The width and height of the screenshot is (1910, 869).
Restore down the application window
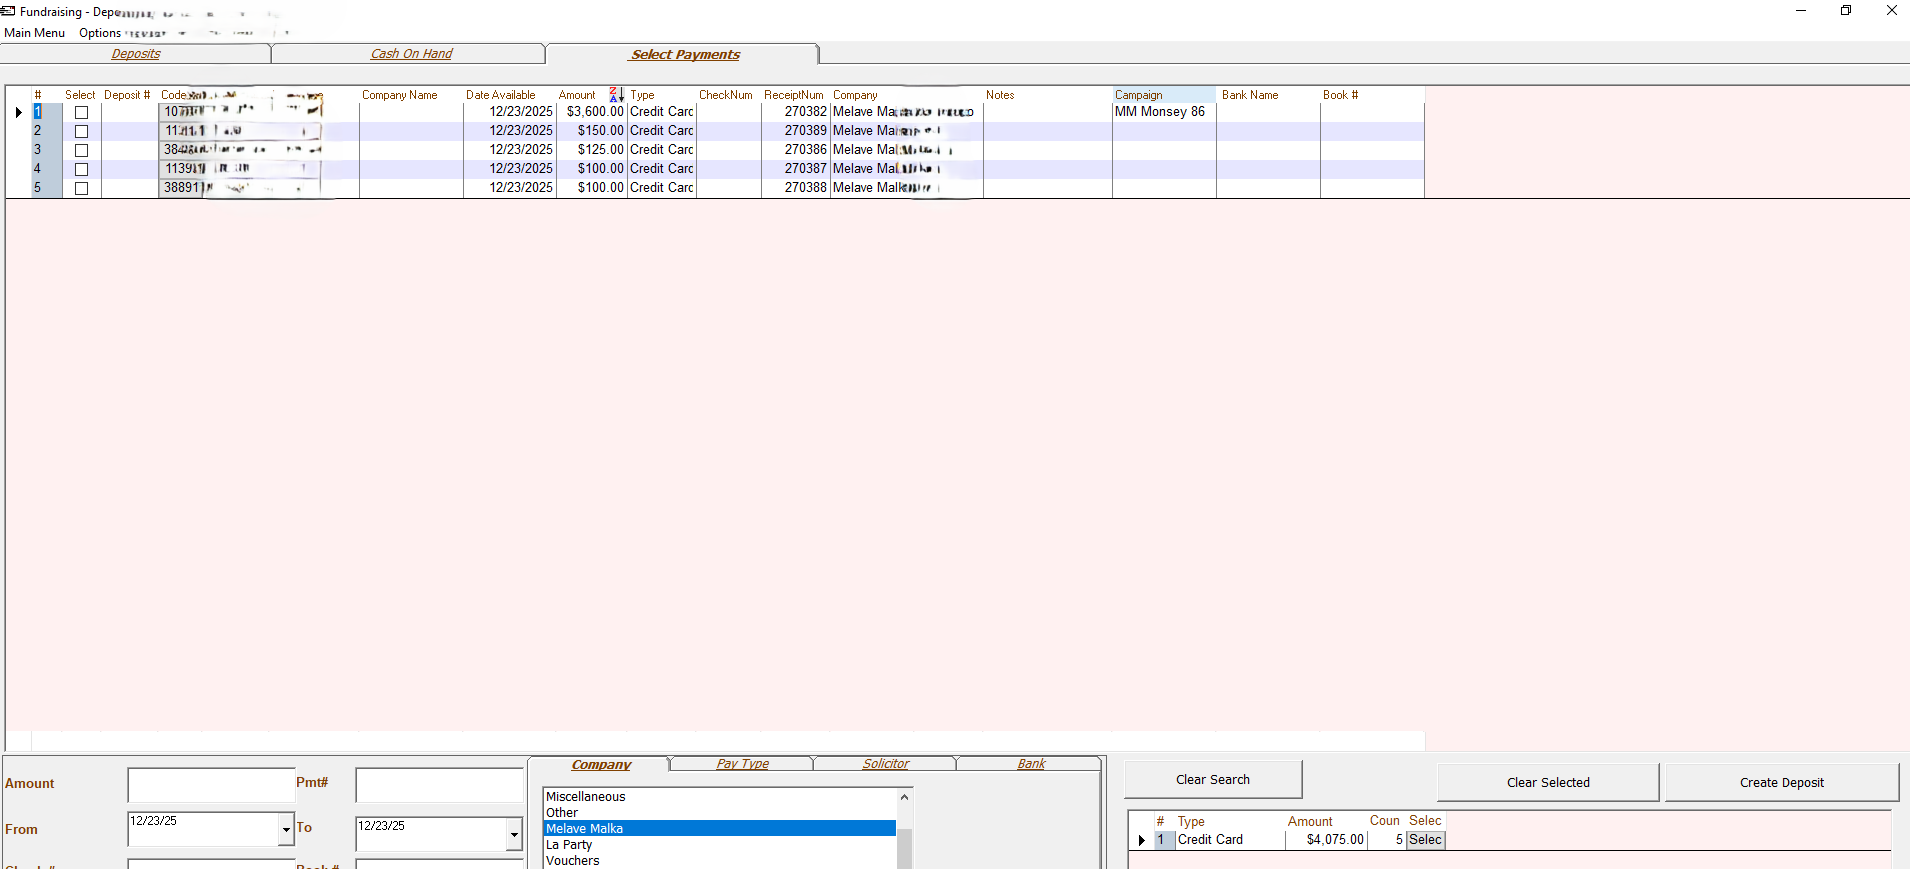(x=1845, y=11)
